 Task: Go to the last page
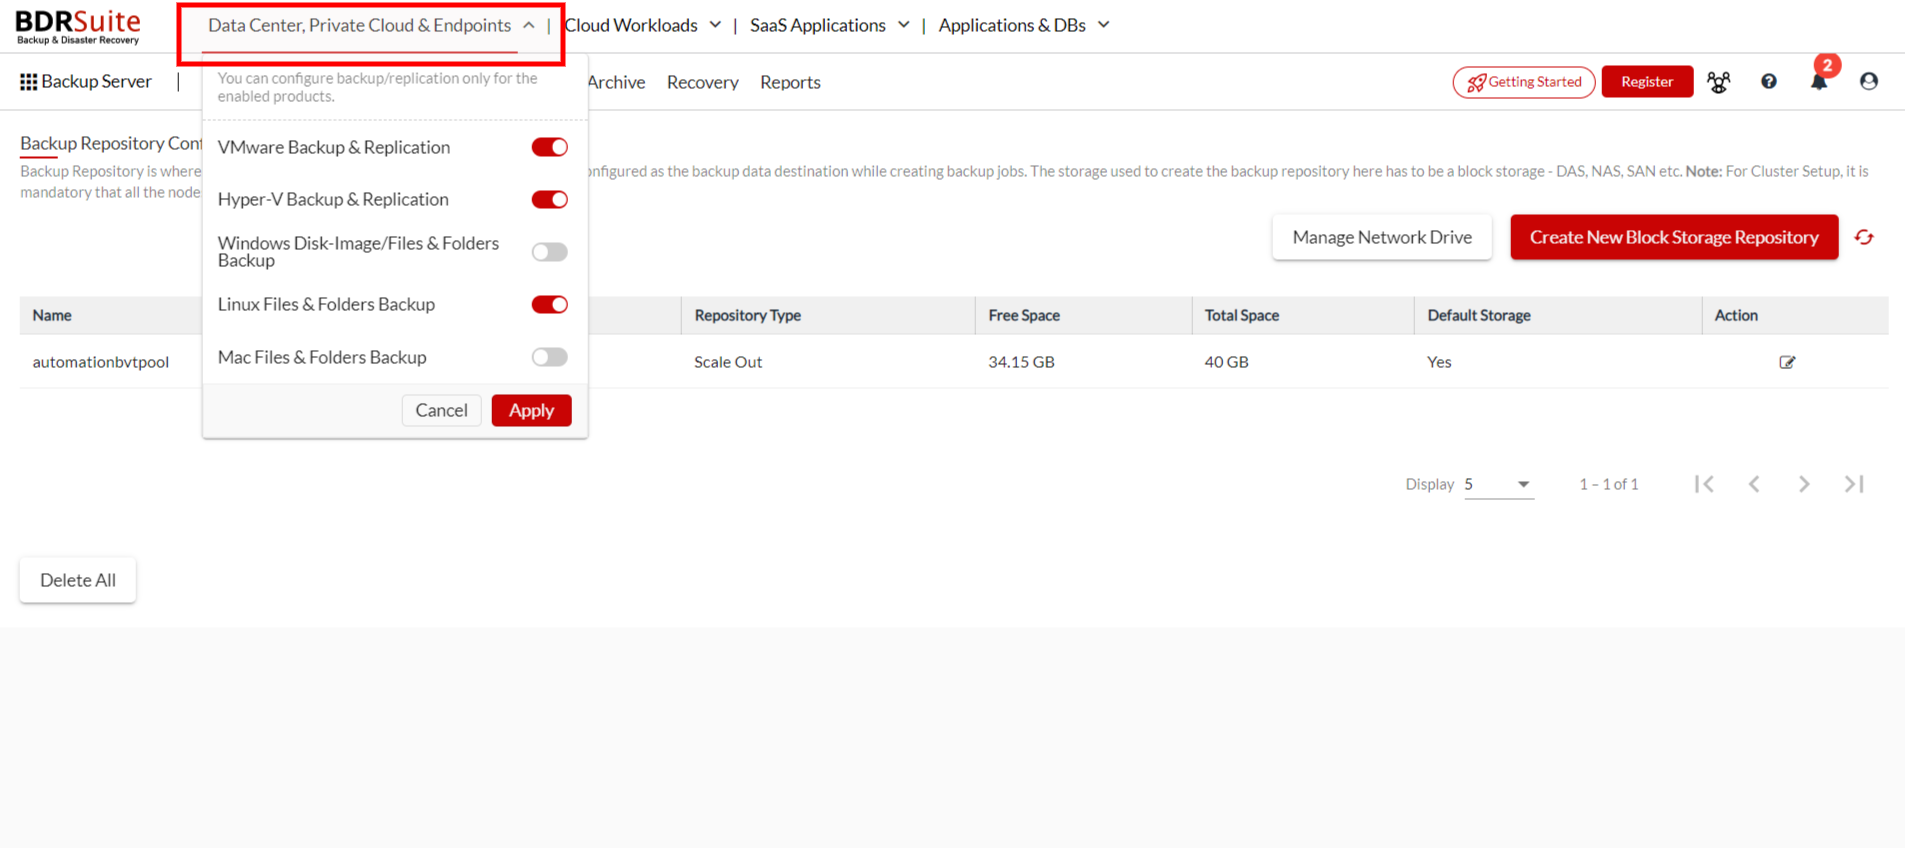pos(1854,484)
